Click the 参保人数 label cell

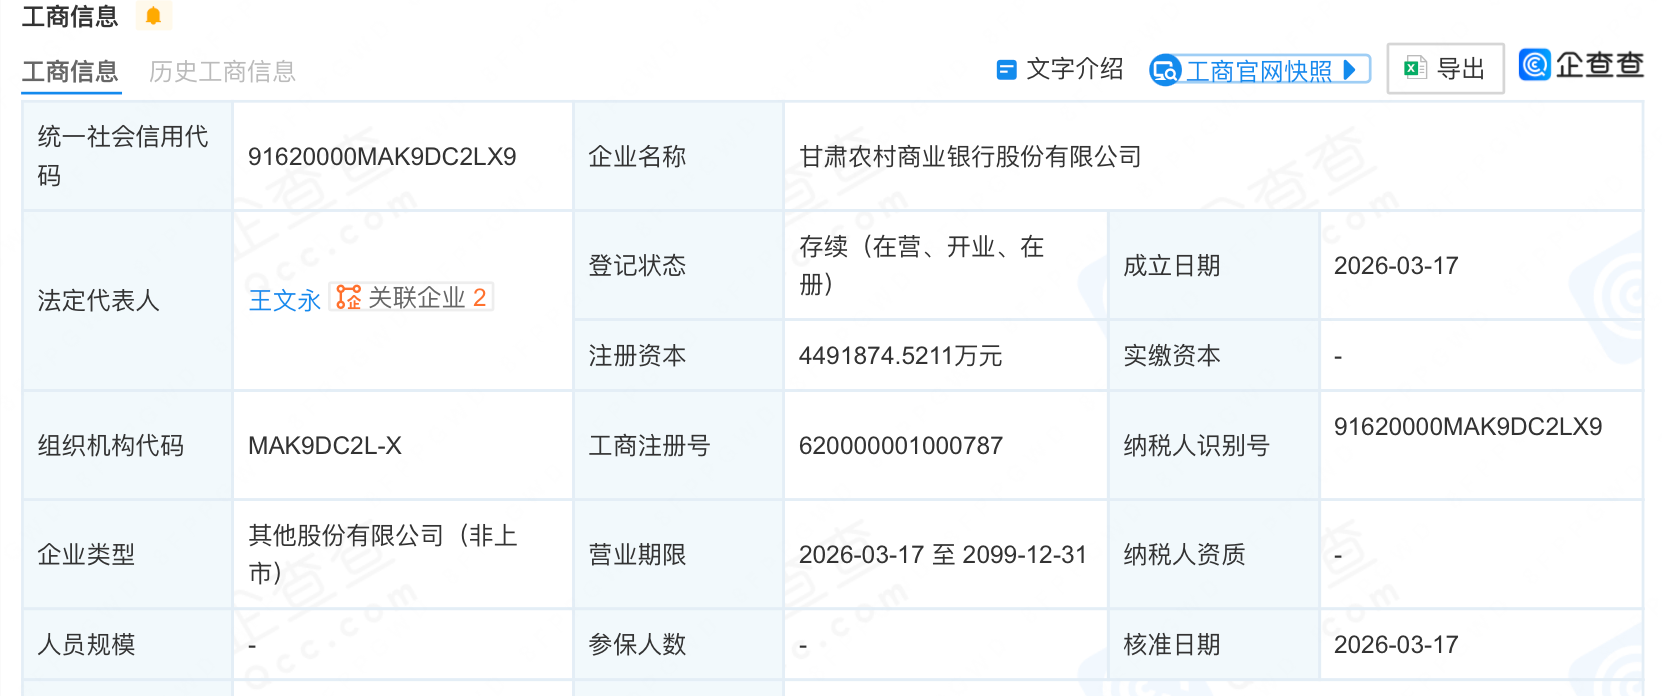(x=678, y=644)
